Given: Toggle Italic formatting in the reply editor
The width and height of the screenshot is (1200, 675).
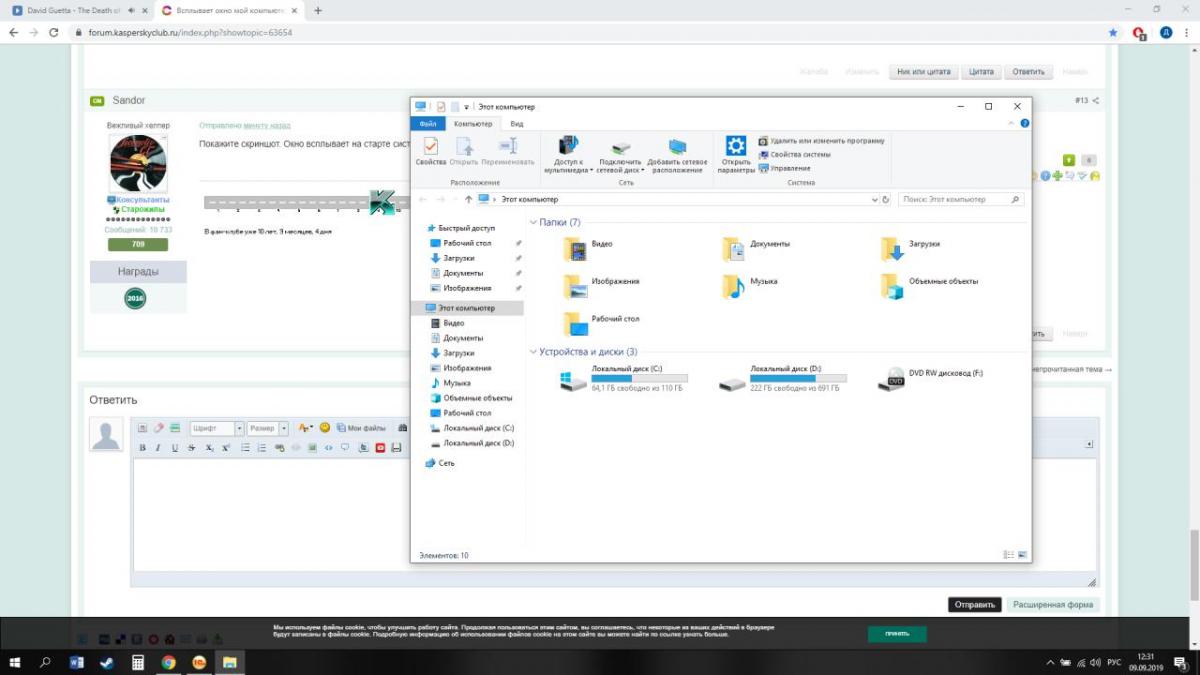Looking at the screenshot, I should pos(159,448).
